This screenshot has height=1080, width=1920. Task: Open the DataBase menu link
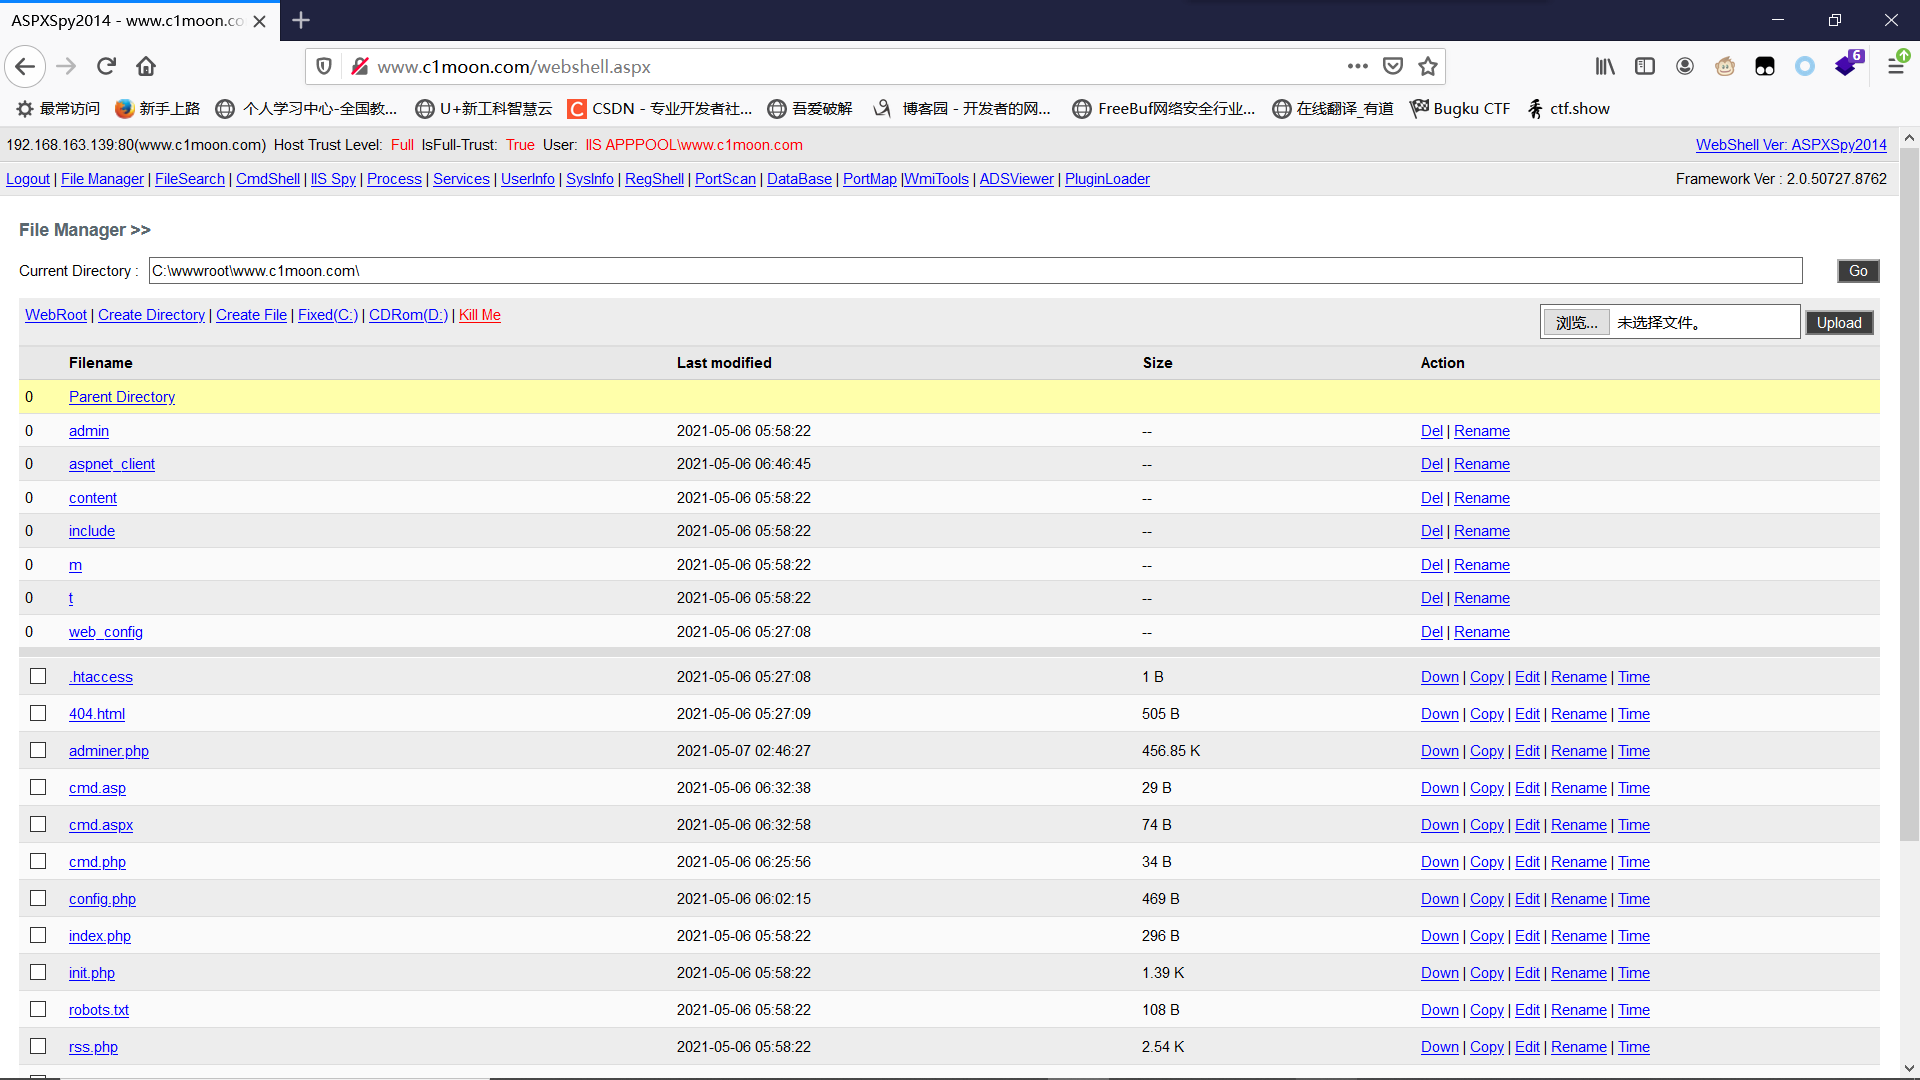(799, 179)
